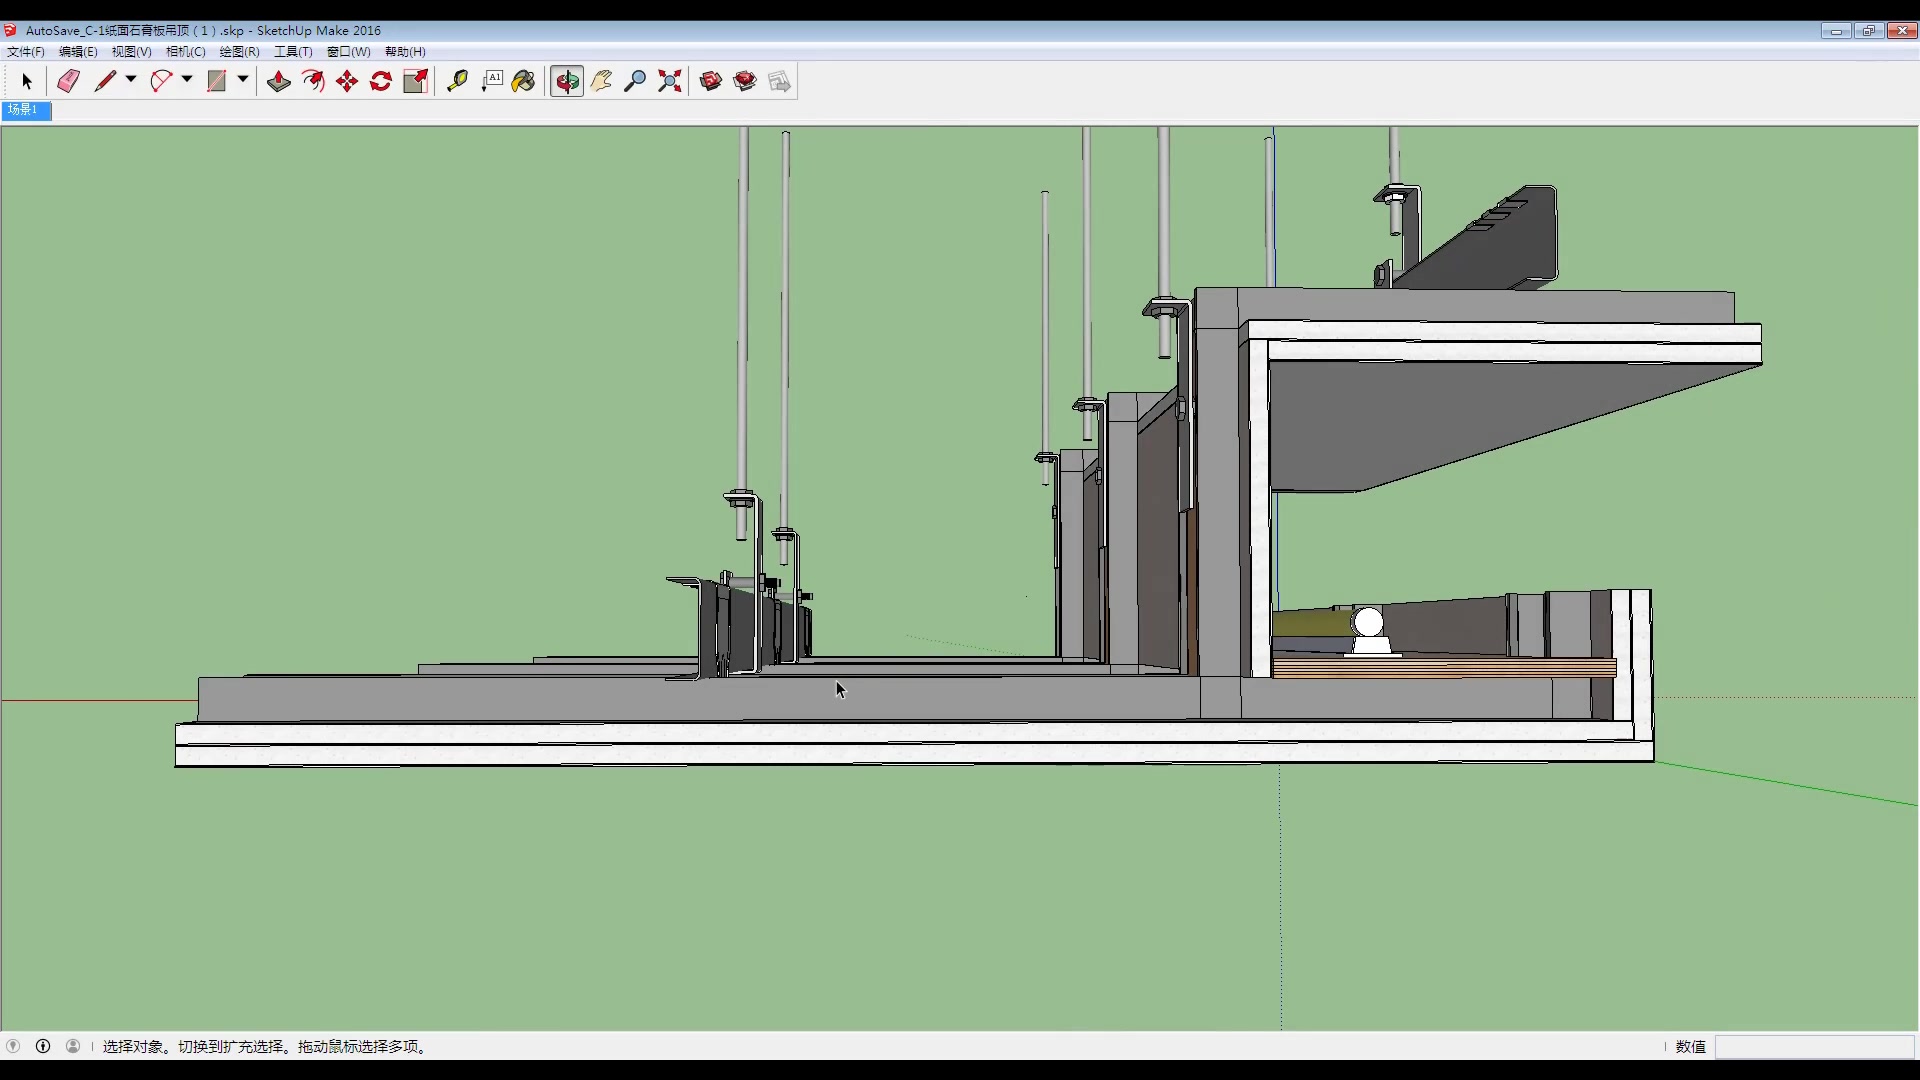Screen dimensions: 1920x1080
Task: Expand the Line tool dropdown arrow
Action: click(x=131, y=80)
